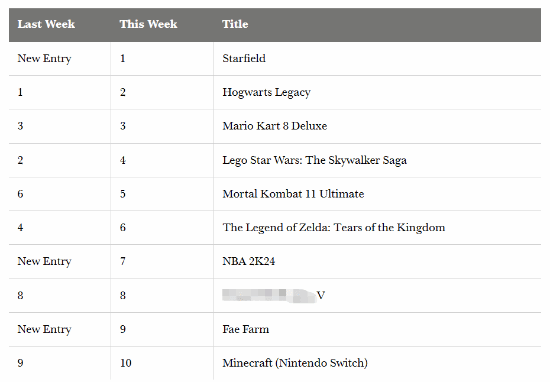The width and height of the screenshot is (550, 382).
Task: Click Lego Star Wars: The Skywalker Saga
Action: pos(314,160)
